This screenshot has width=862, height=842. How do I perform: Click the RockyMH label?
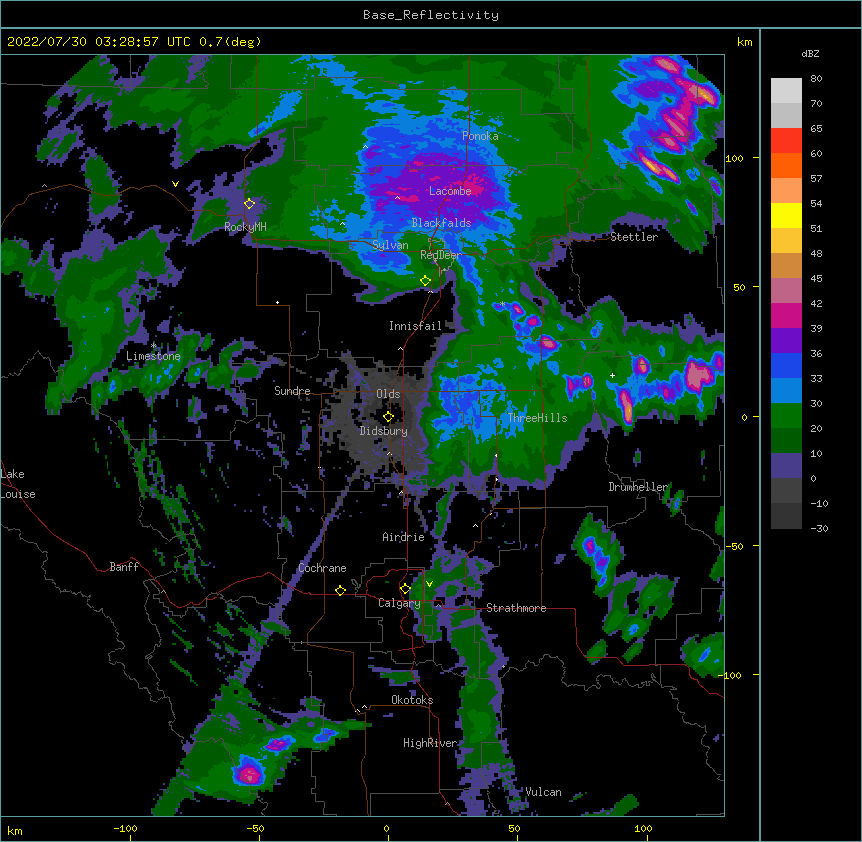click(x=245, y=227)
